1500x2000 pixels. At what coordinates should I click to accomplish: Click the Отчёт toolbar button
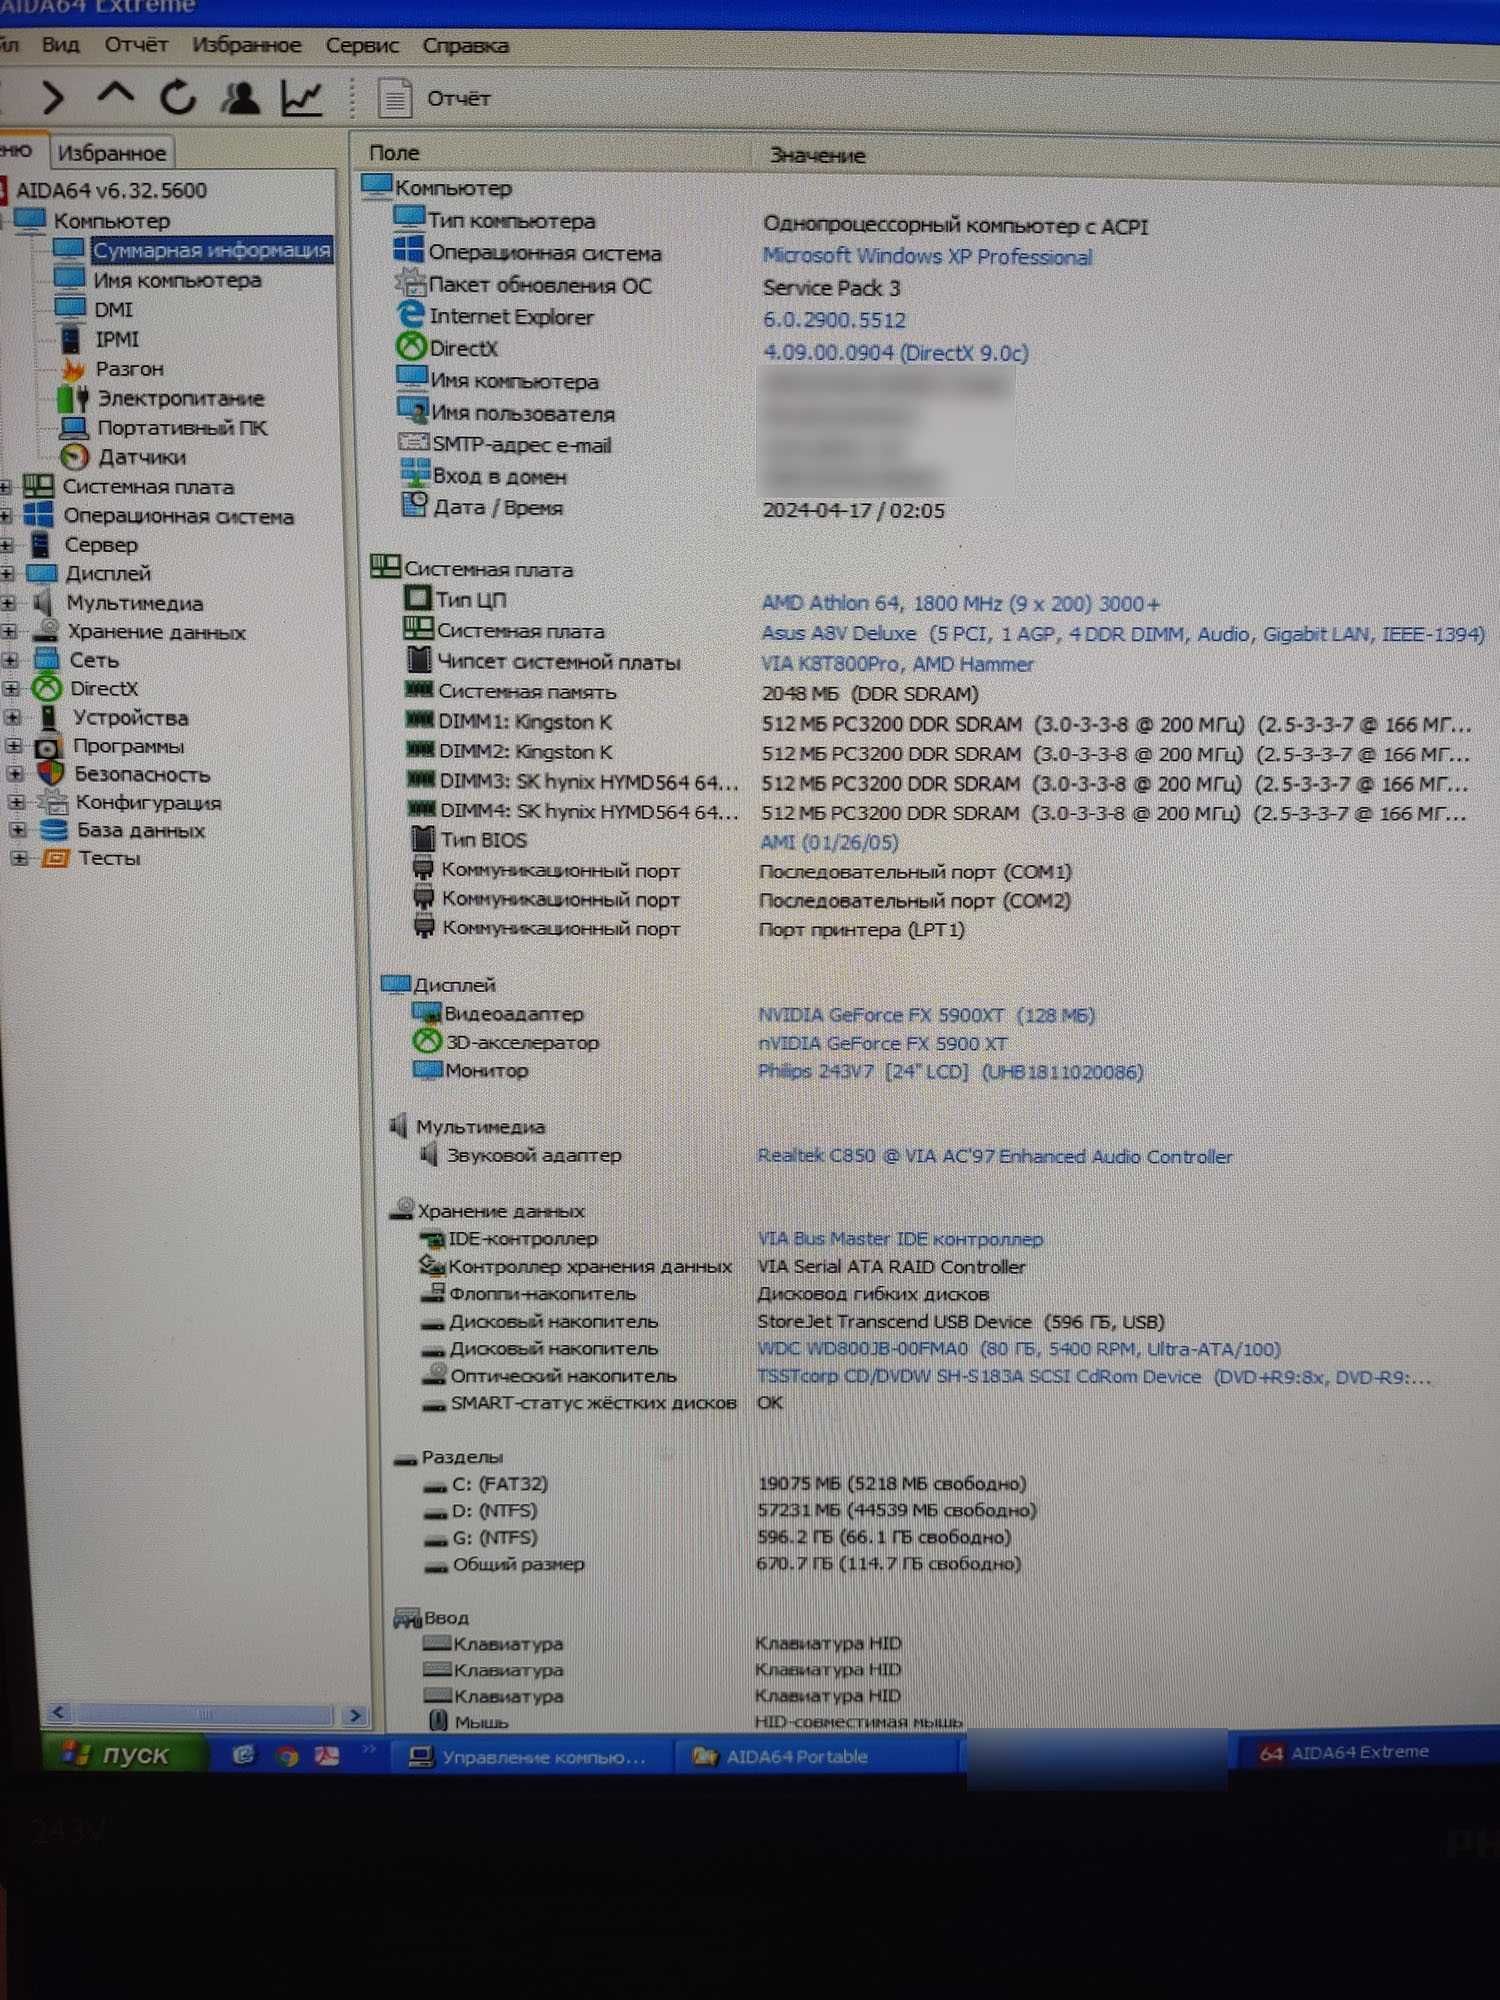[x=435, y=98]
